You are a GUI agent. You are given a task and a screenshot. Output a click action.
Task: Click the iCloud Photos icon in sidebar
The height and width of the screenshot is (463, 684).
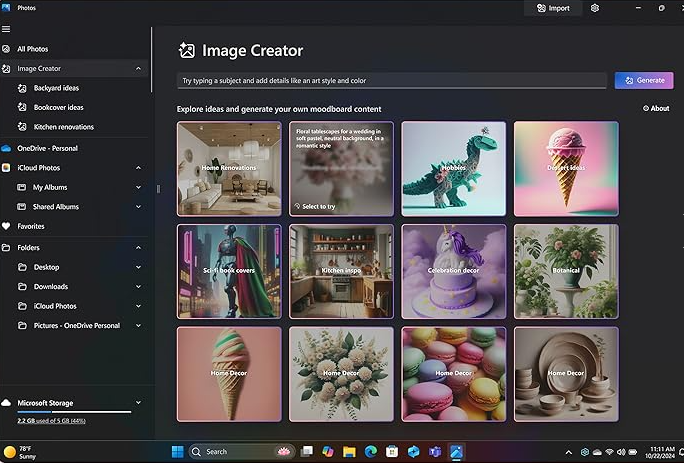point(7,168)
